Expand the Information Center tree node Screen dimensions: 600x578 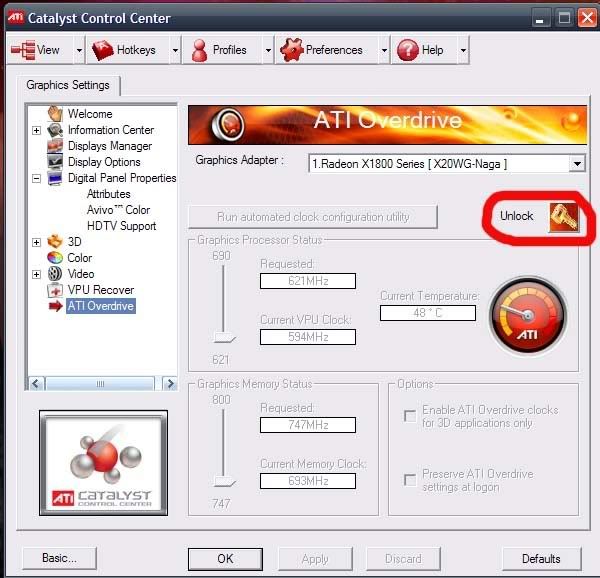click(36, 130)
